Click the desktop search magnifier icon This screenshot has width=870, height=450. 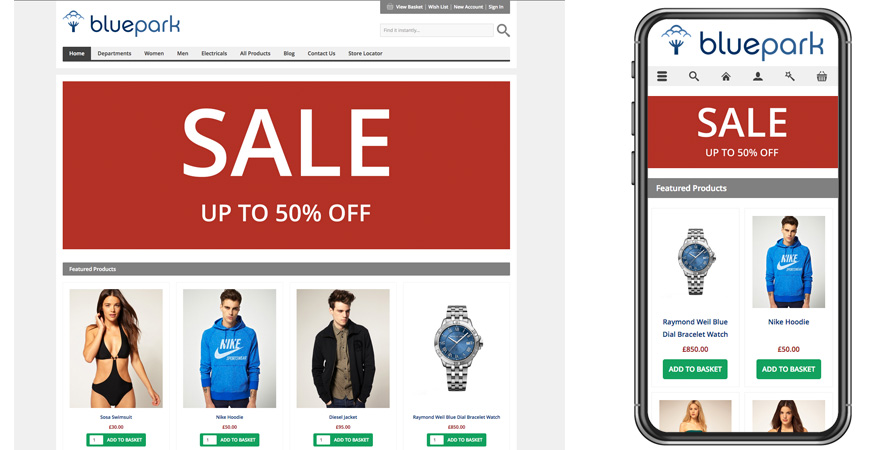[x=503, y=31]
